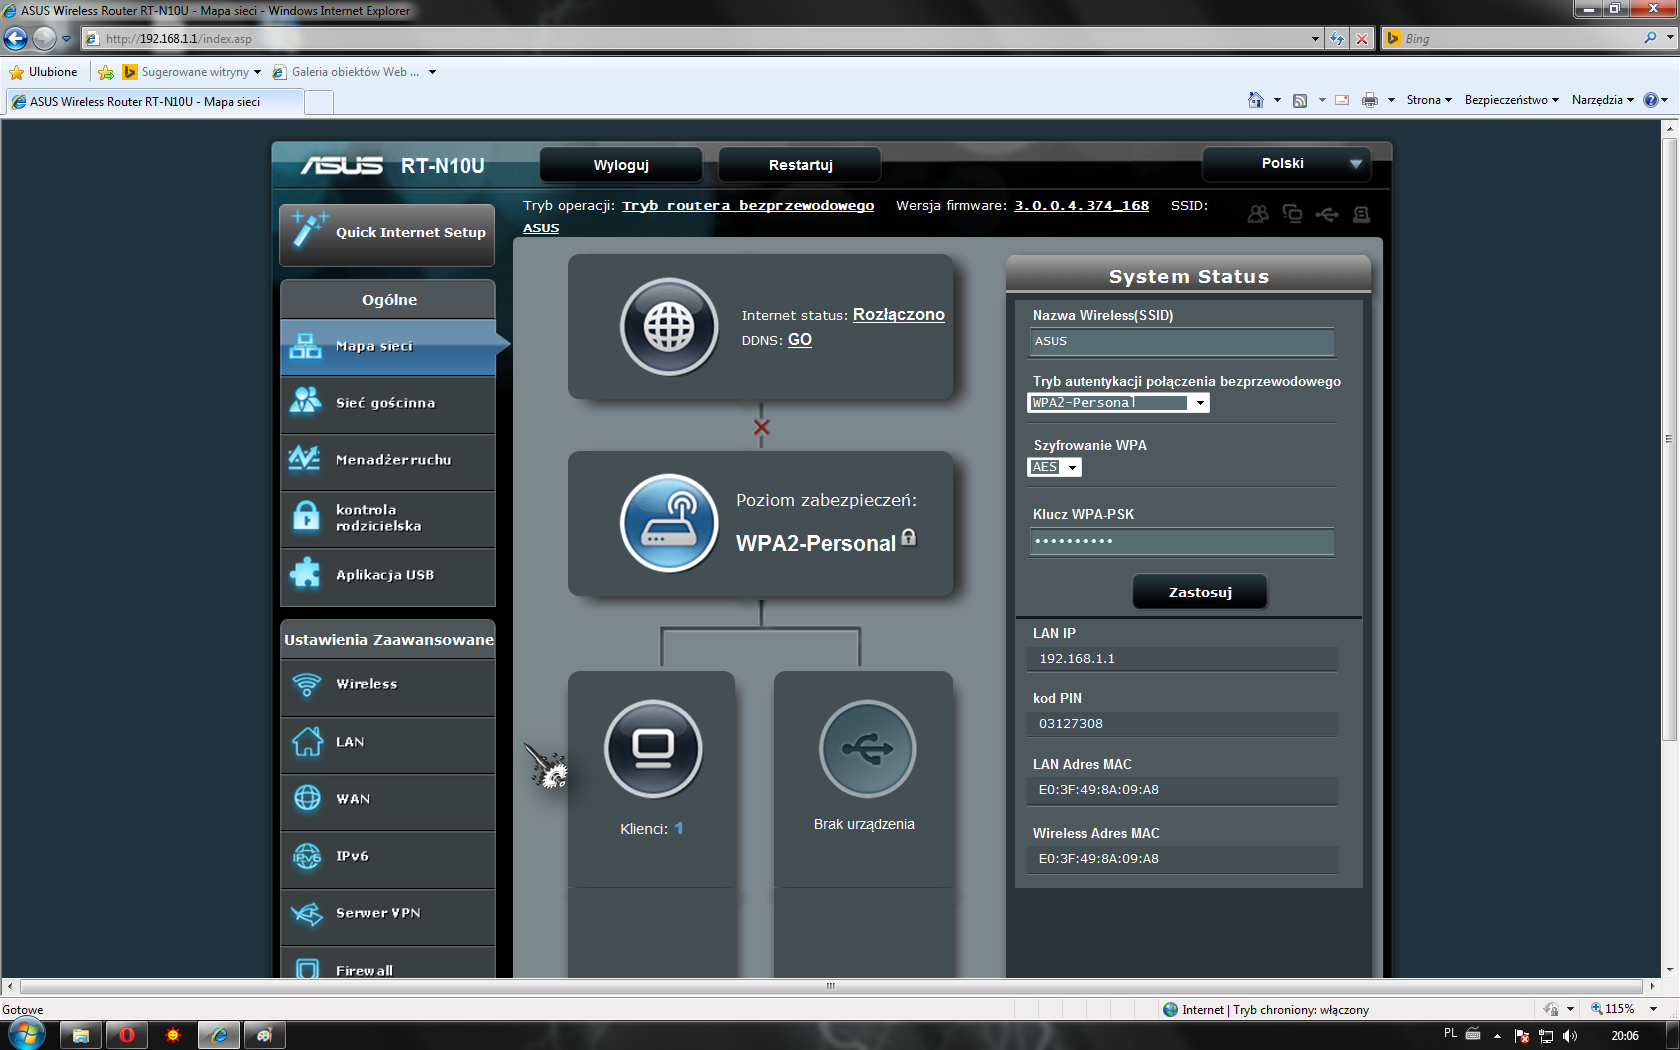Open a new browser tab

click(x=318, y=102)
